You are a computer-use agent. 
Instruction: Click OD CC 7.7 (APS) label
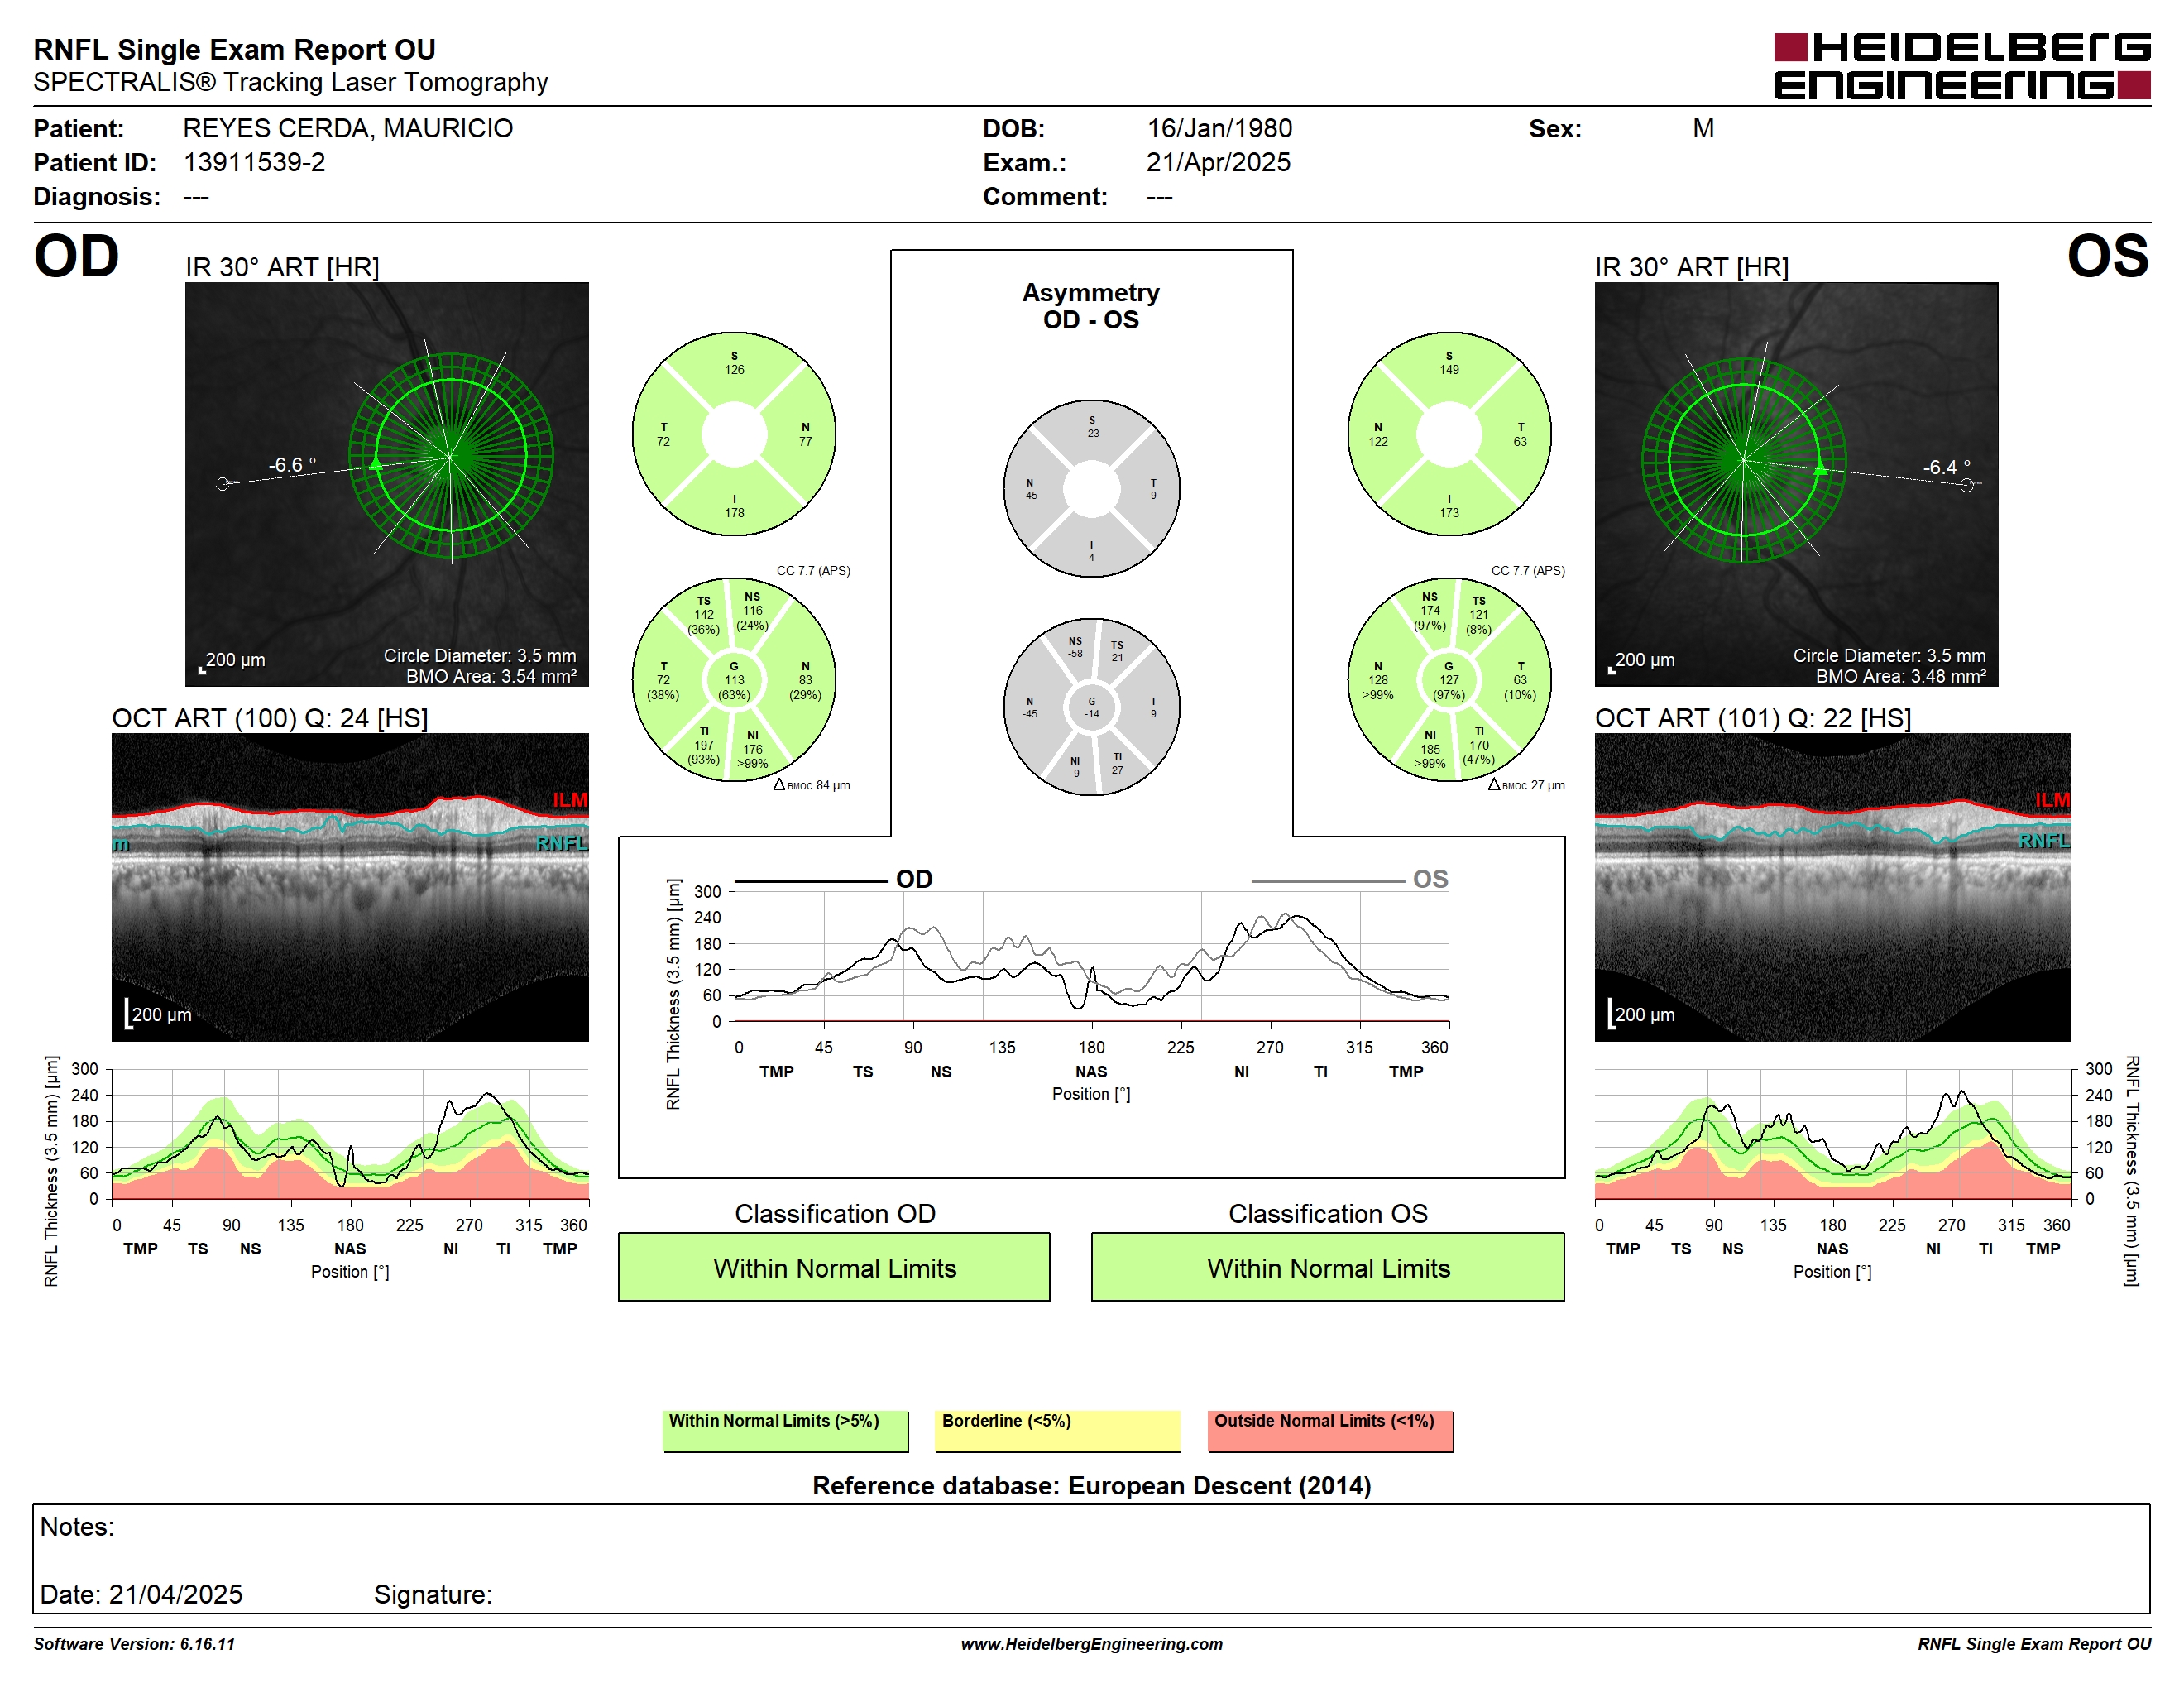click(813, 570)
